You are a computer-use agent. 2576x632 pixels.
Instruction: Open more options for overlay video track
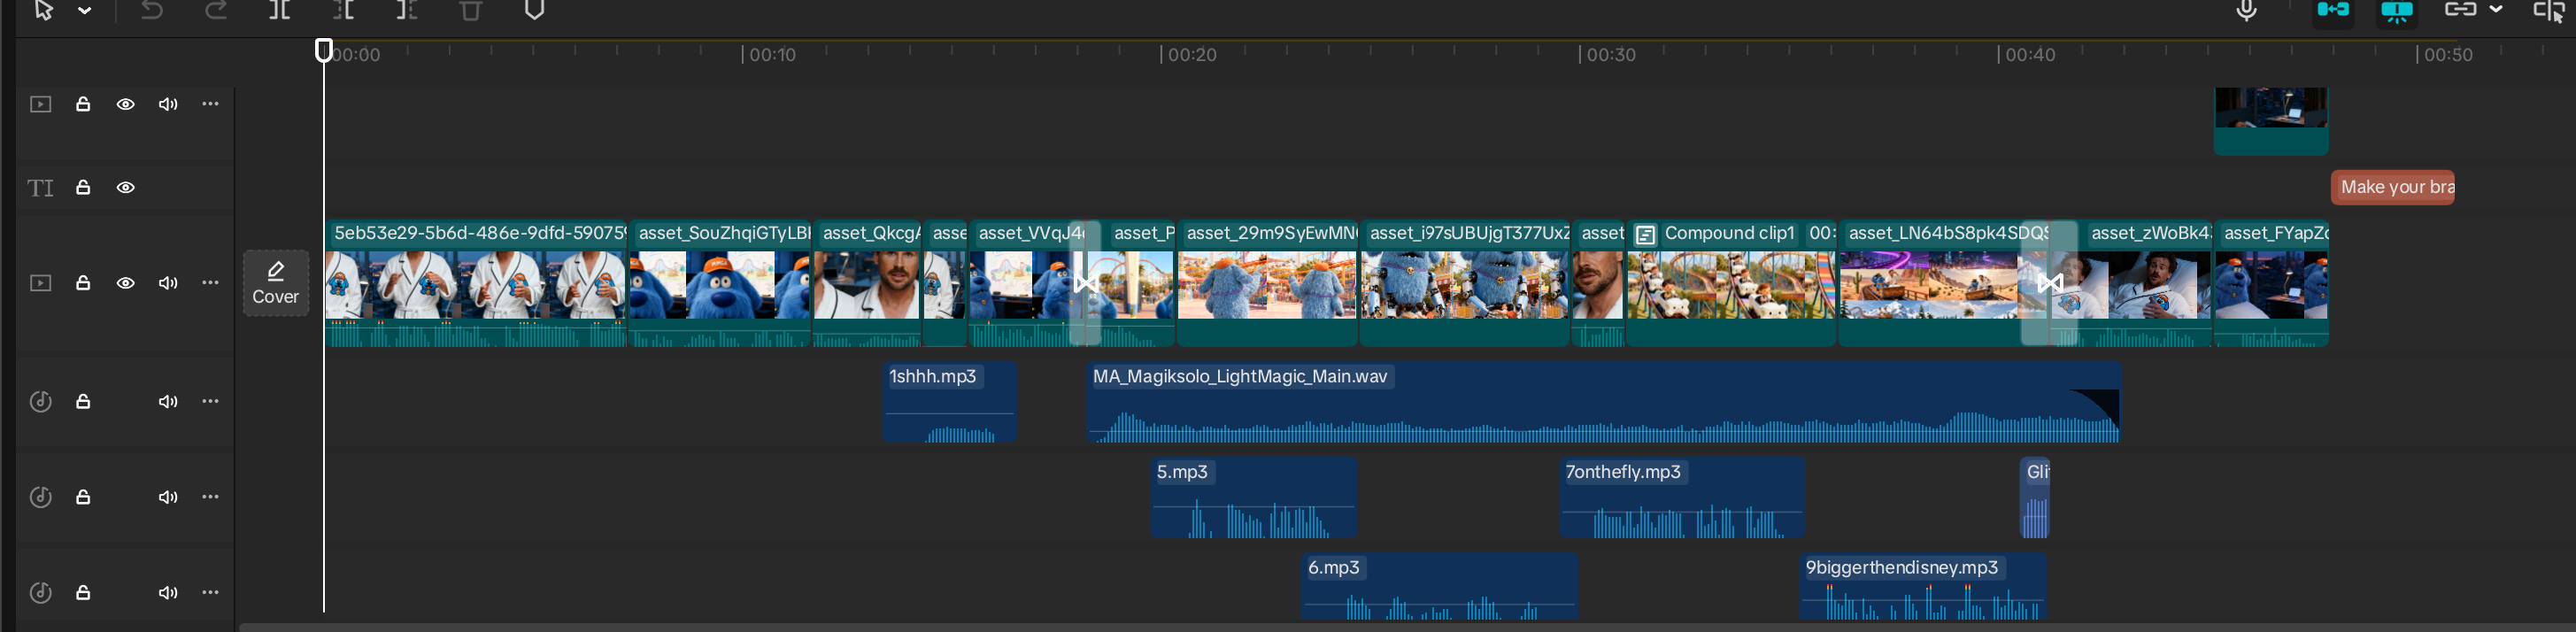point(210,104)
